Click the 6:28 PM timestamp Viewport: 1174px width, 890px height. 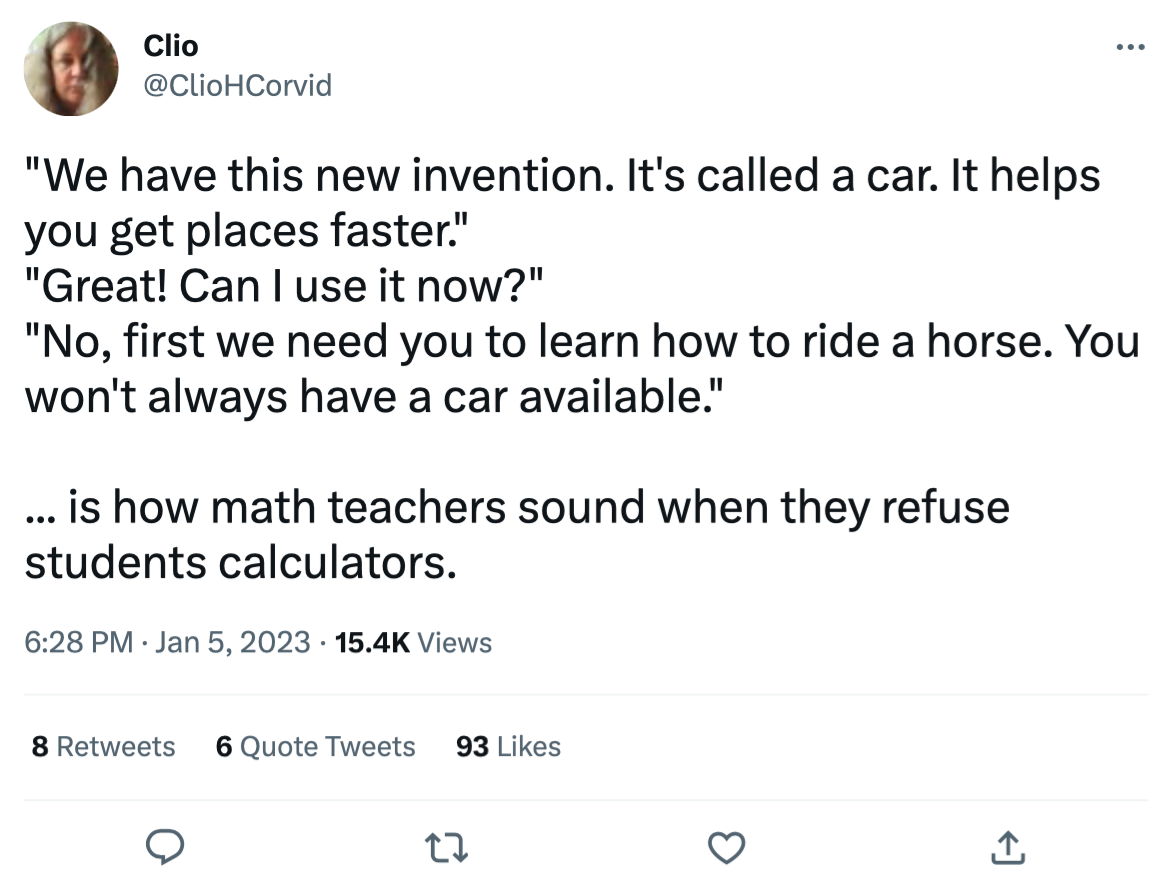(78, 641)
